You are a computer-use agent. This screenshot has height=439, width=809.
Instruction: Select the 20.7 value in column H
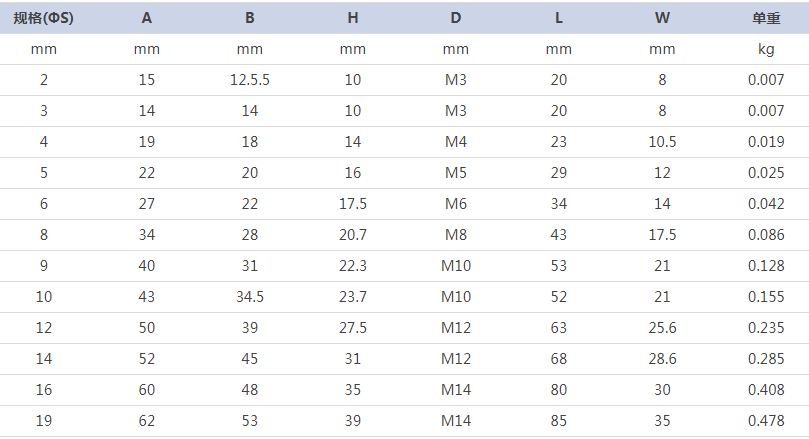[x=353, y=235]
